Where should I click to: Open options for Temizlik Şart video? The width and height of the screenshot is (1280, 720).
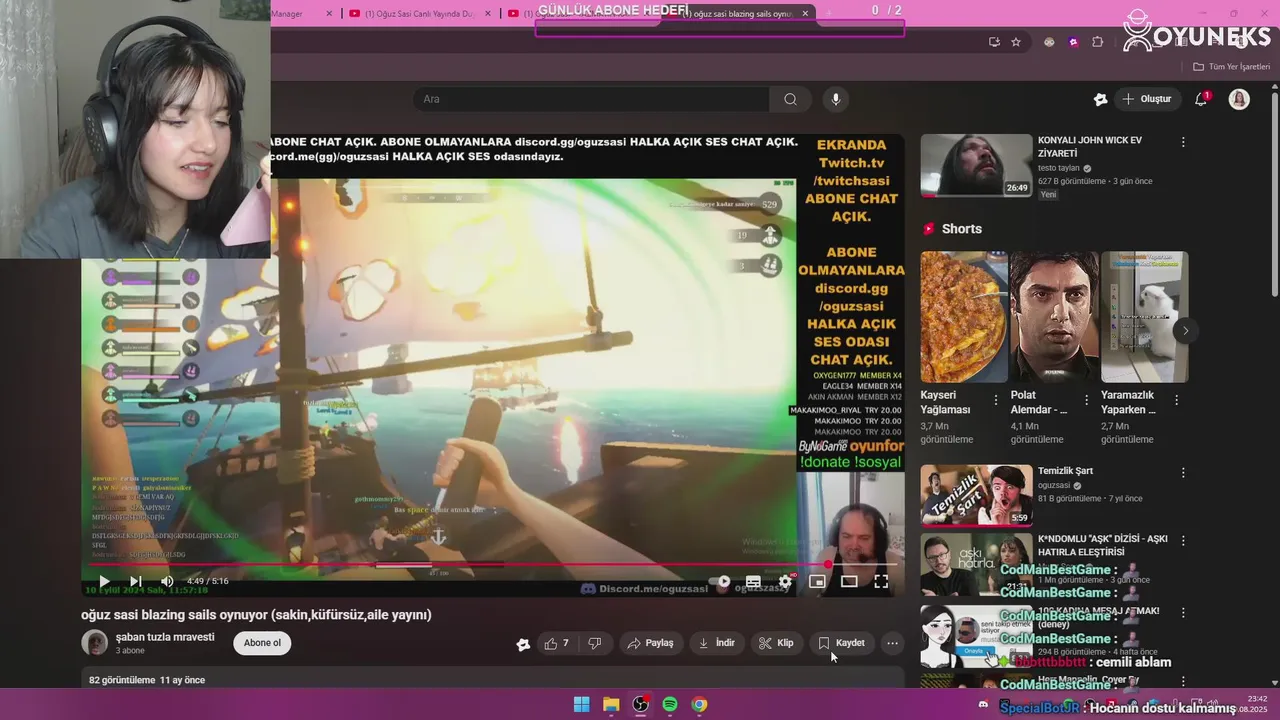pos(1183,472)
